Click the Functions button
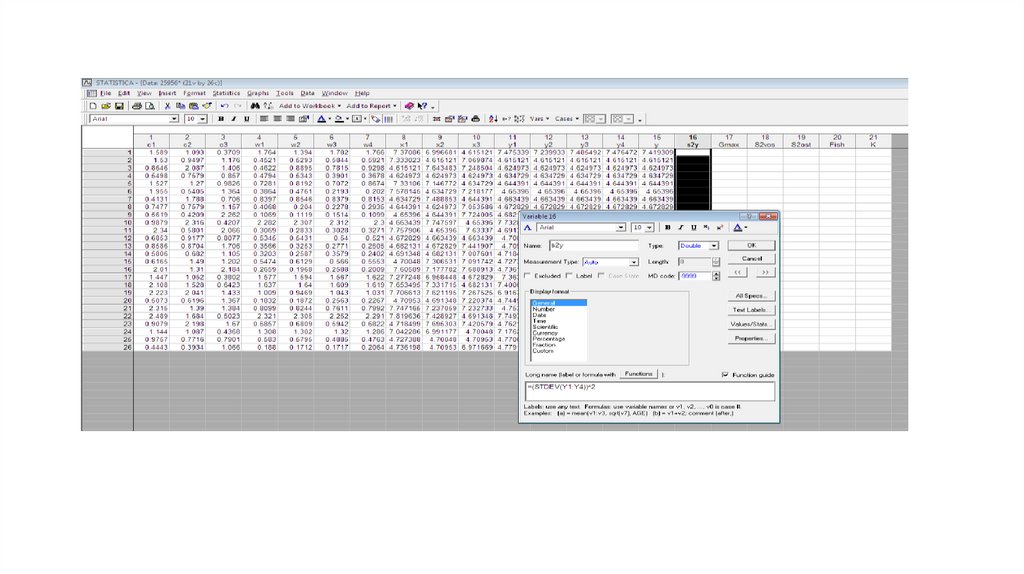This screenshot has height=574, width=1024. pyautogui.click(x=638, y=373)
